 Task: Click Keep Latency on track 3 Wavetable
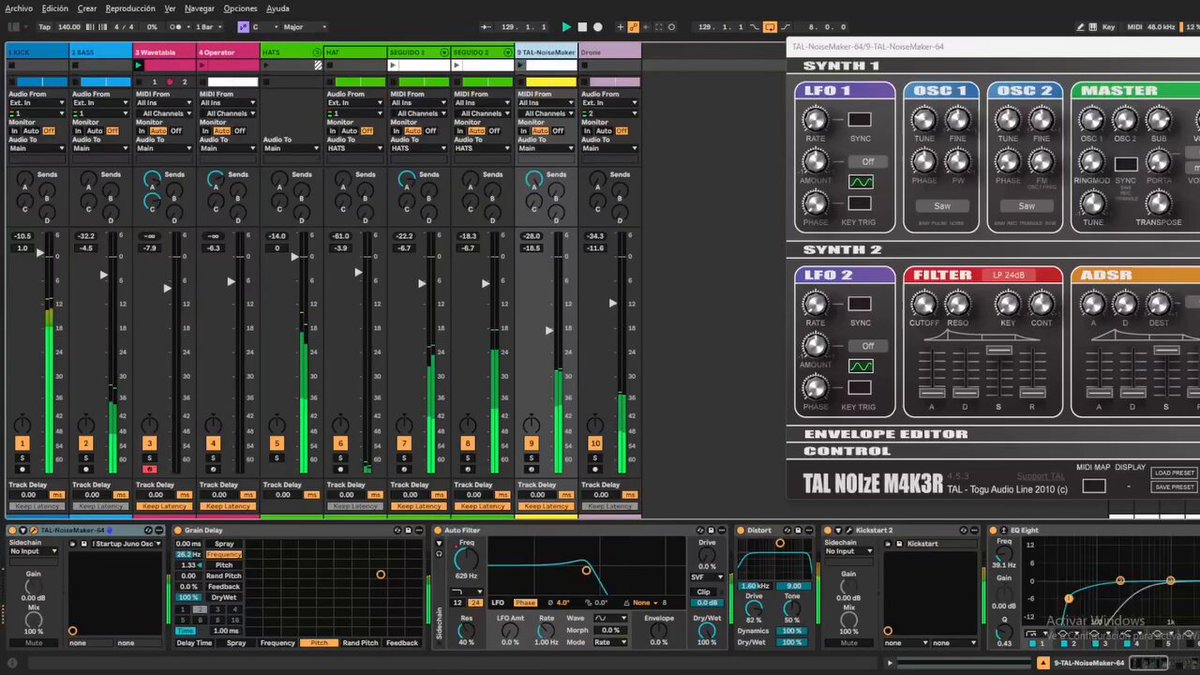[x=165, y=506]
